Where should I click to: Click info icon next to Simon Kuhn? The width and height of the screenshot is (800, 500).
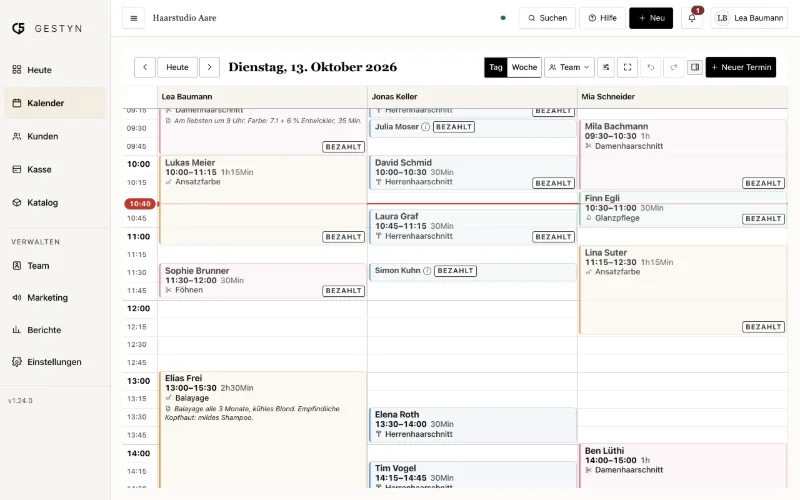click(427, 270)
